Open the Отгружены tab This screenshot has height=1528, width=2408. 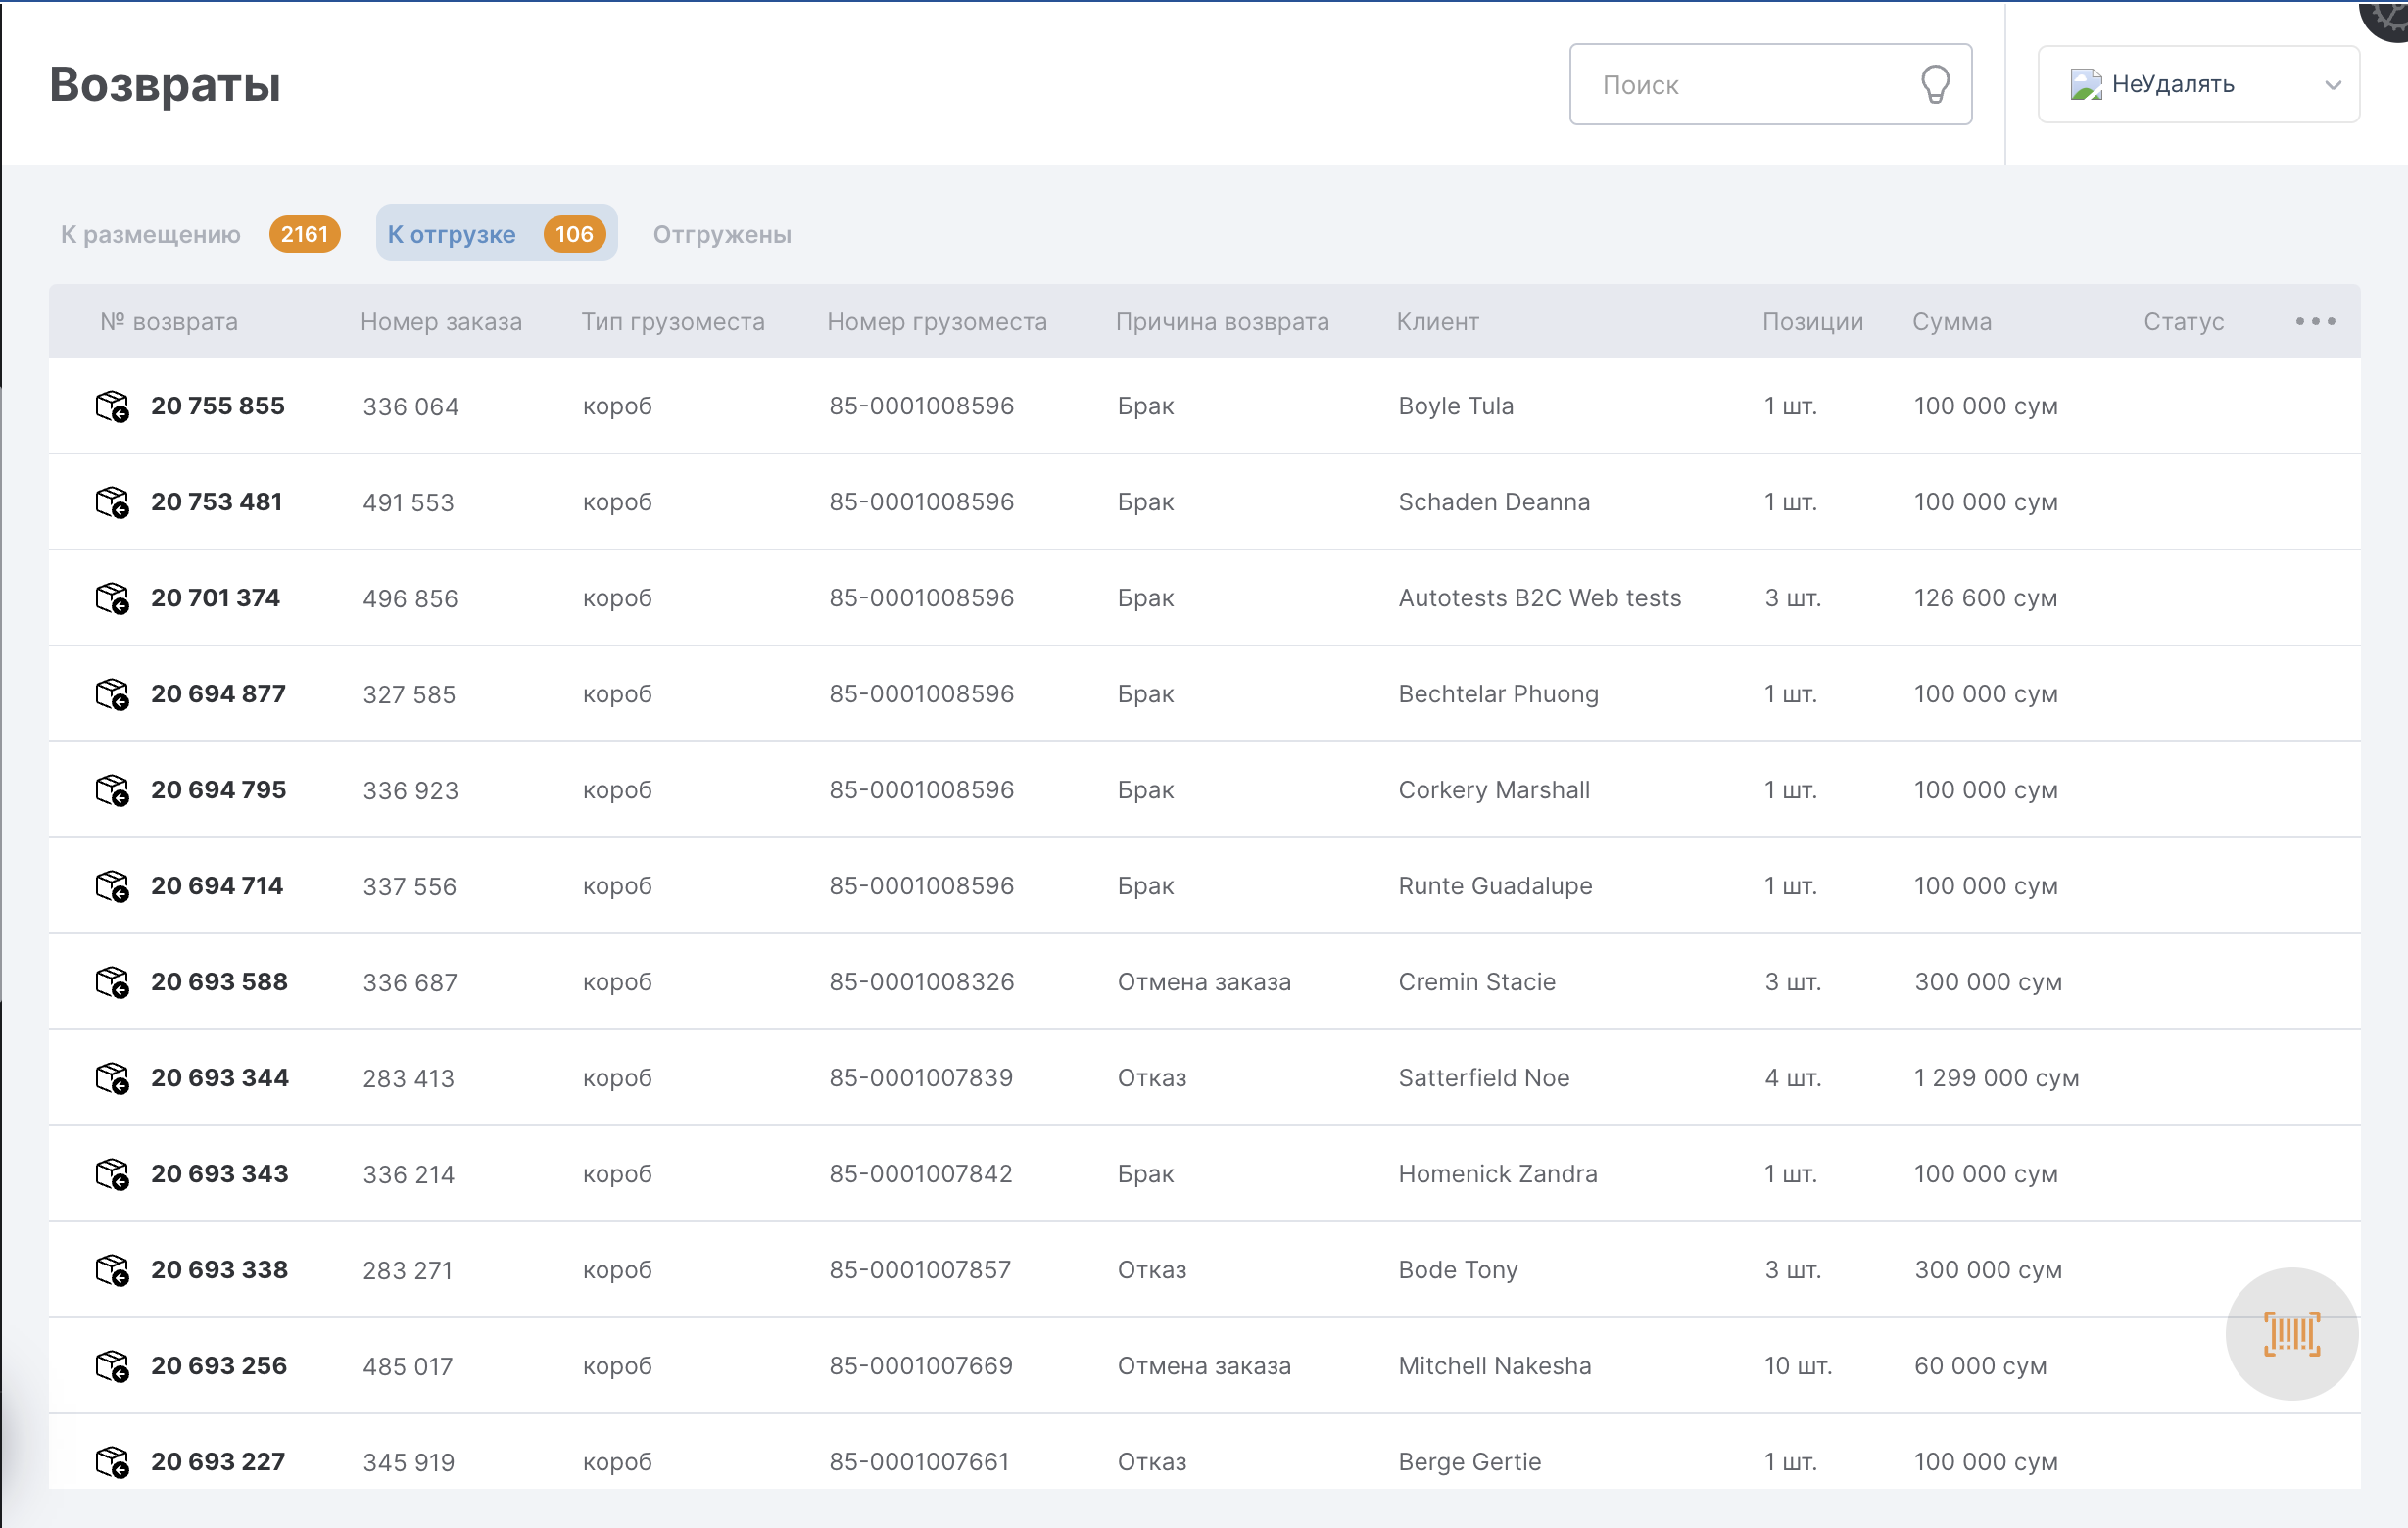[721, 234]
